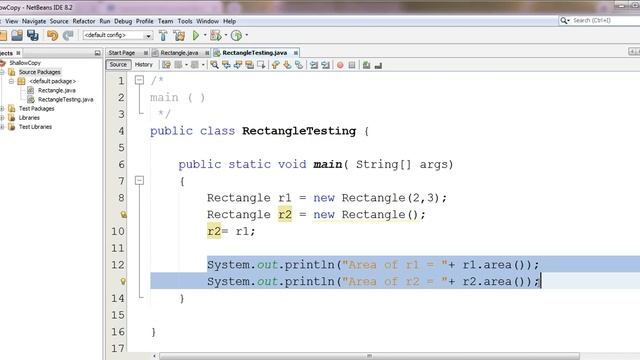The width and height of the screenshot is (640, 360).
Task: Toggle Highlight Search in editor toolbar
Action: coord(249,65)
